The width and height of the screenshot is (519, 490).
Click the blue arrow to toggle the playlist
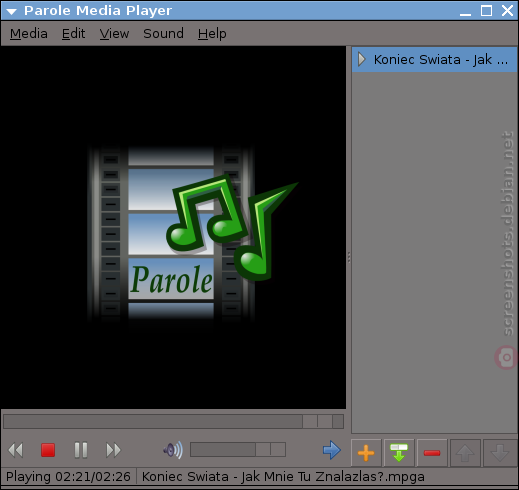(332, 450)
